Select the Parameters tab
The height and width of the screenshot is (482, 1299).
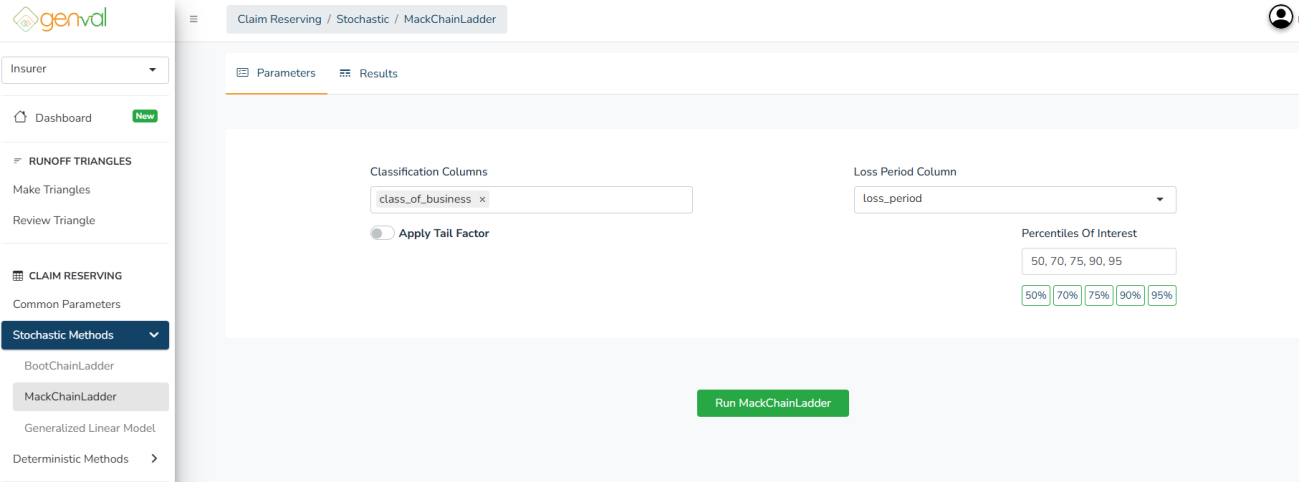pos(276,74)
